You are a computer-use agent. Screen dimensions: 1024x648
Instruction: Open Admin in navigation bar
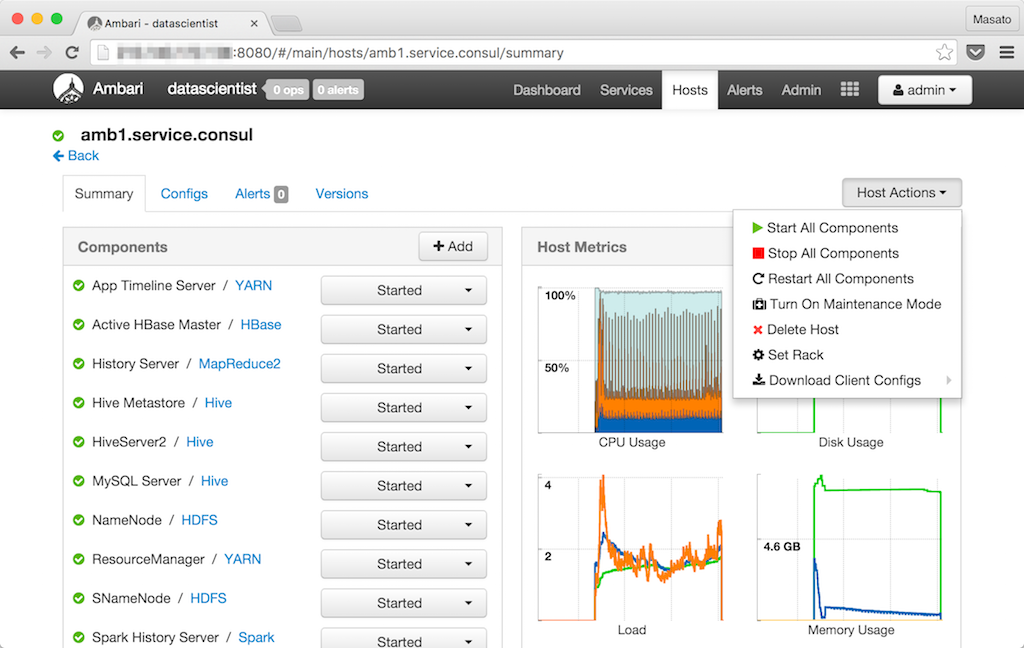[x=801, y=90]
